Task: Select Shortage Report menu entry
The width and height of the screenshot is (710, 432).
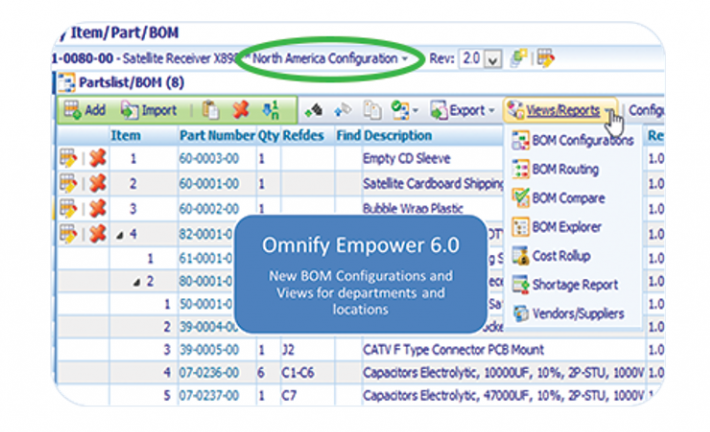Action: coord(565,285)
